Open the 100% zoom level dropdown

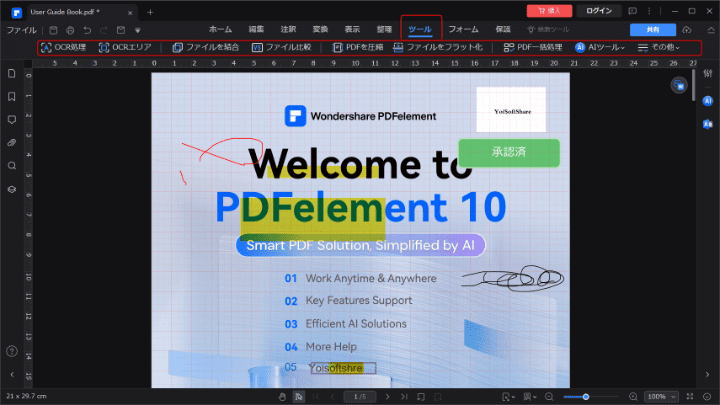tap(662, 397)
